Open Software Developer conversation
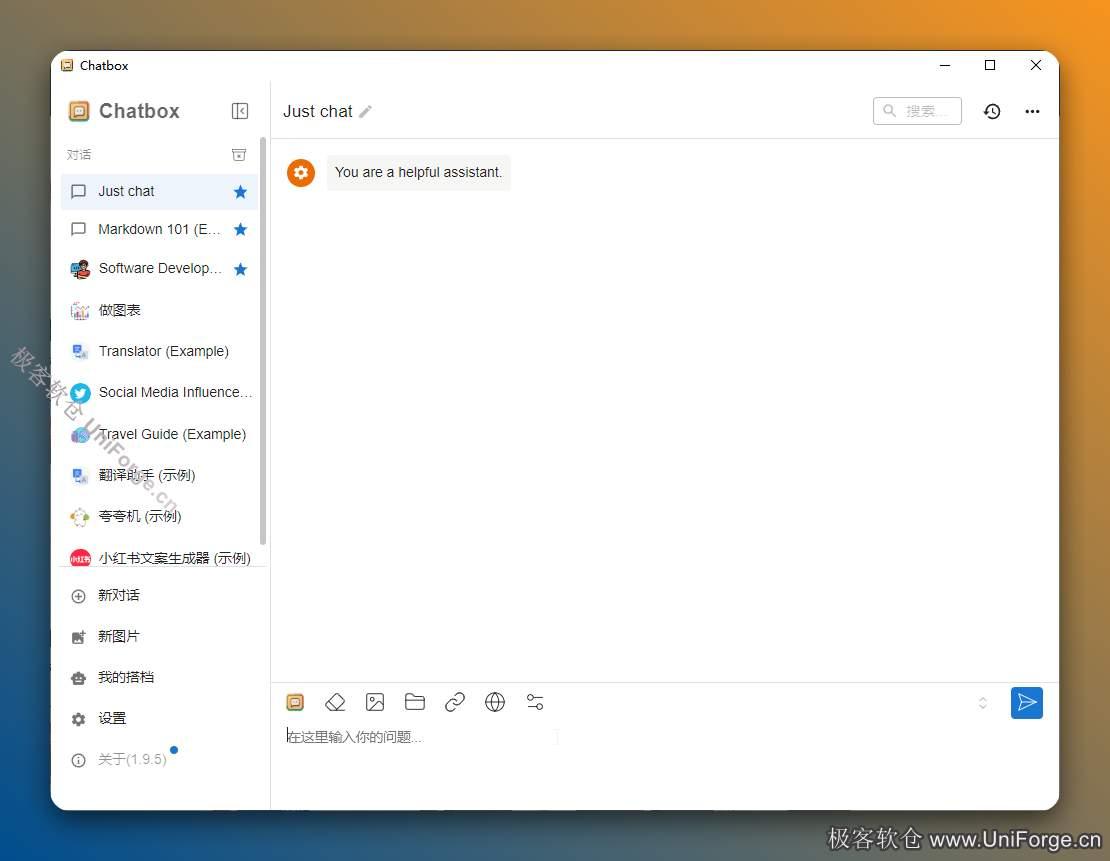 (159, 269)
